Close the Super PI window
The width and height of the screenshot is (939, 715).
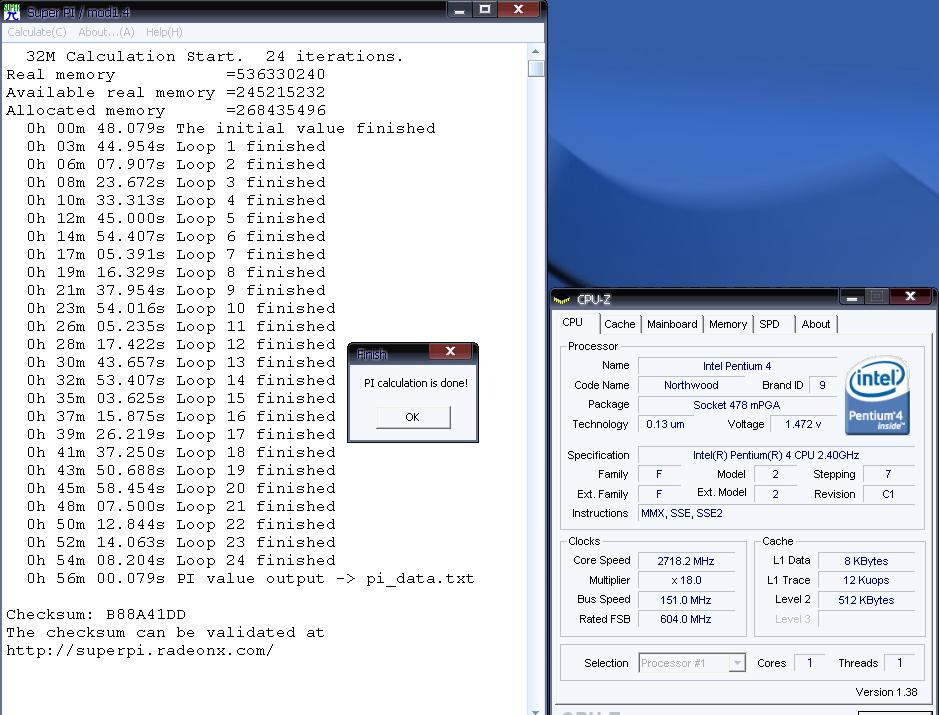tap(519, 10)
